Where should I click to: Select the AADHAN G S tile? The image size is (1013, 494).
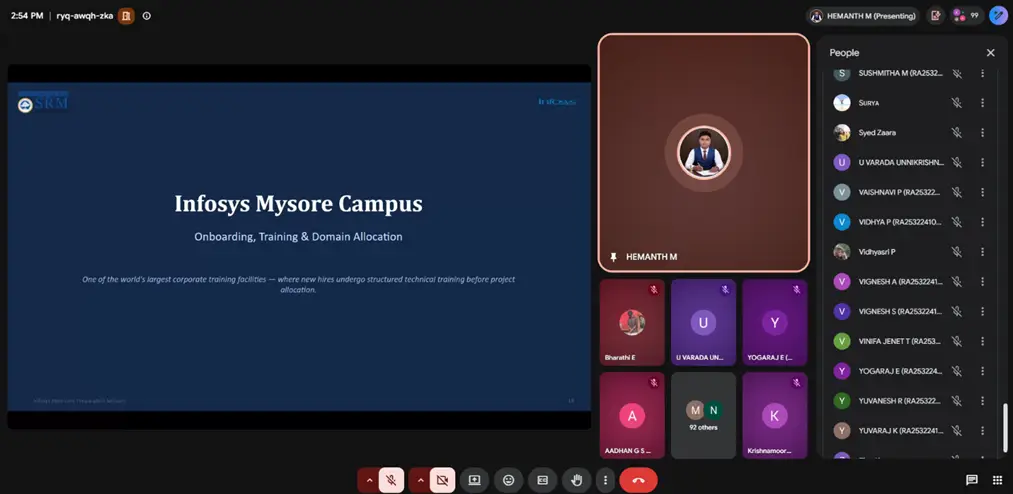pyautogui.click(x=632, y=415)
